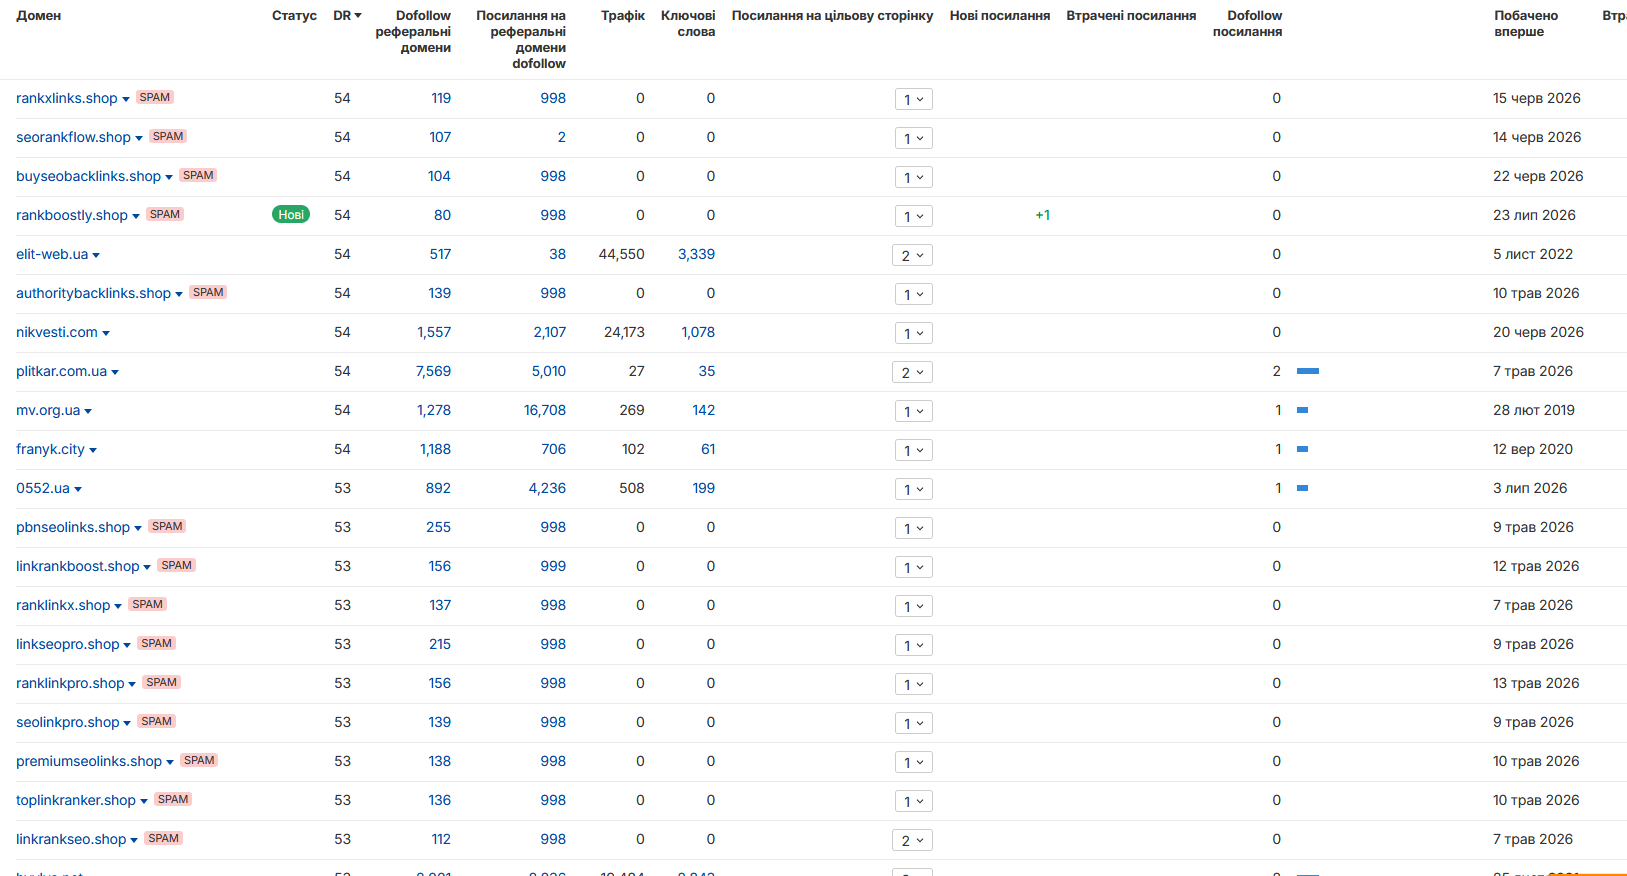Screen dimensions: 1627x876
Task: Open buyseobacklinks.shop domain link
Action: (88, 176)
